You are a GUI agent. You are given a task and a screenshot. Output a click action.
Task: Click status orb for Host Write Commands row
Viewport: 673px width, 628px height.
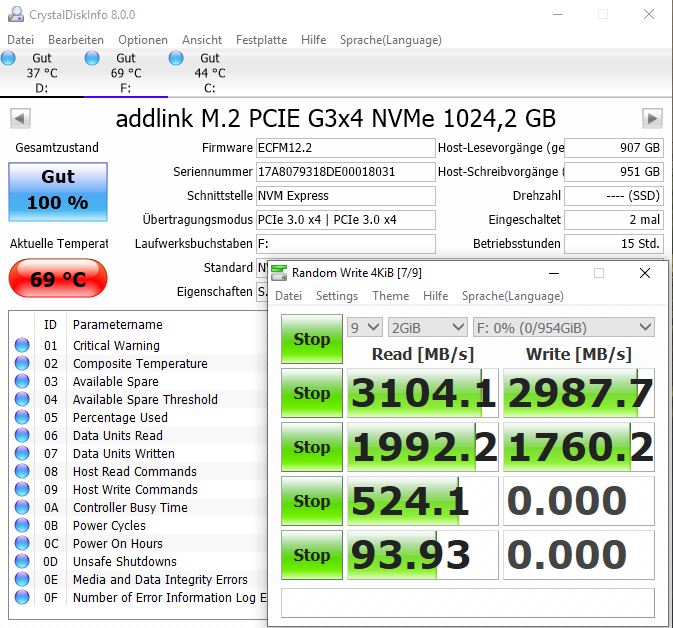click(x=22, y=489)
